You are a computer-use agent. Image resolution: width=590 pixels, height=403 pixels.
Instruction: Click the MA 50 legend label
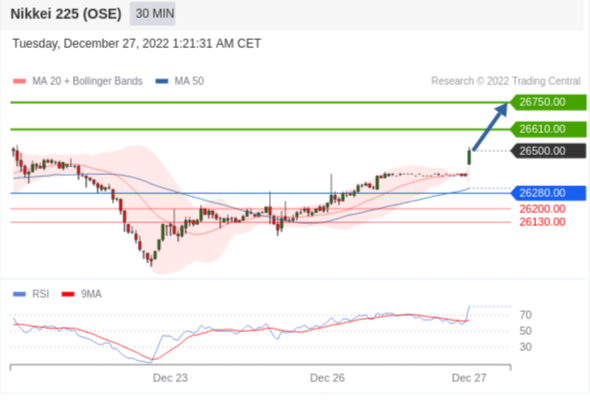(189, 81)
